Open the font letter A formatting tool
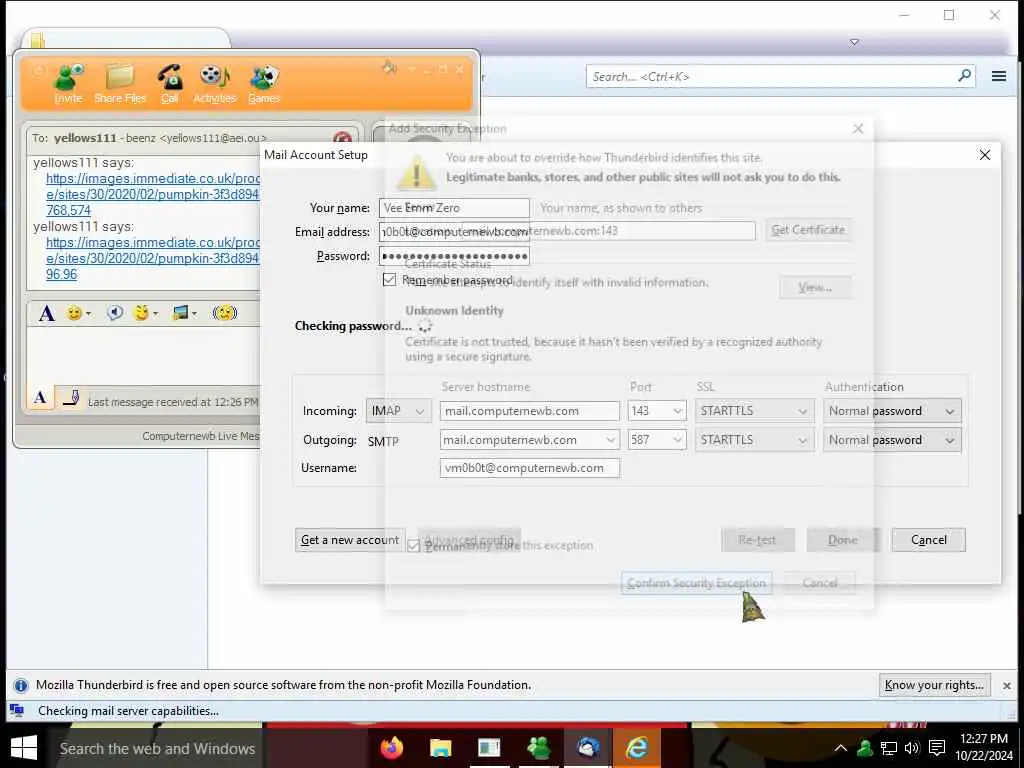 click(46, 313)
